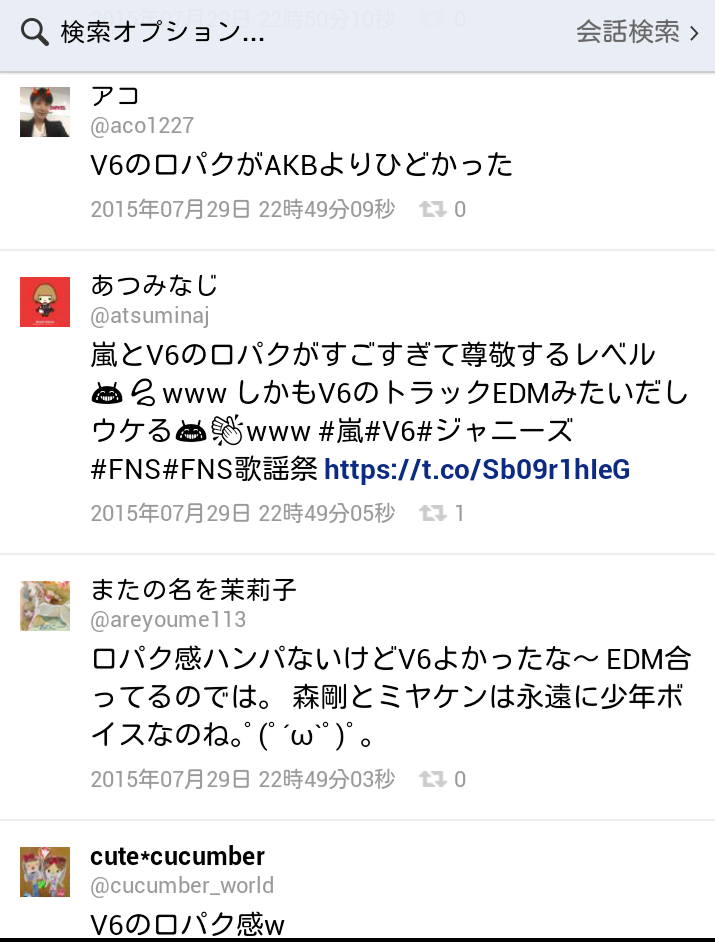Tap the retweet icon on @areyoume113's tweet
The height and width of the screenshot is (942, 715).
[433, 779]
